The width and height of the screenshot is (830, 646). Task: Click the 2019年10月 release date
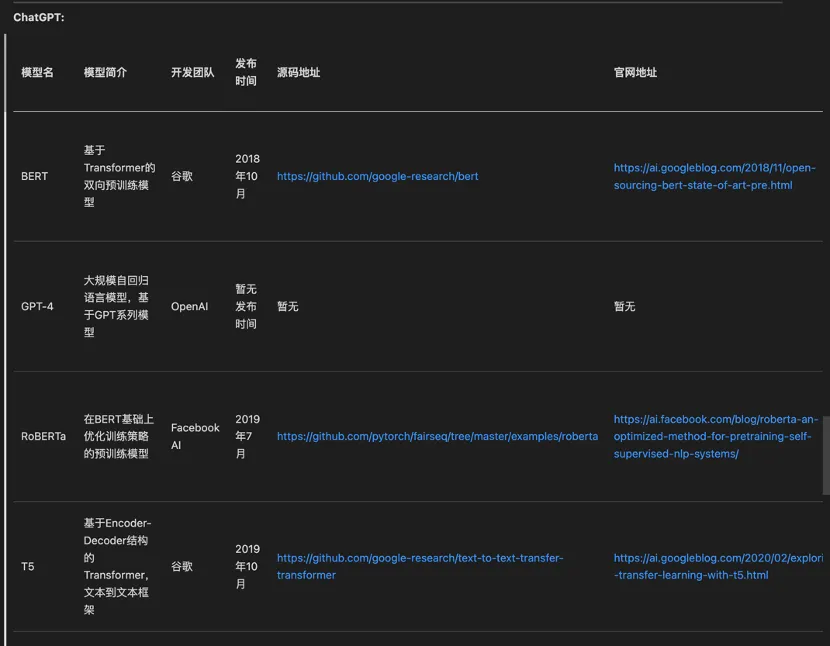tap(247, 567)
